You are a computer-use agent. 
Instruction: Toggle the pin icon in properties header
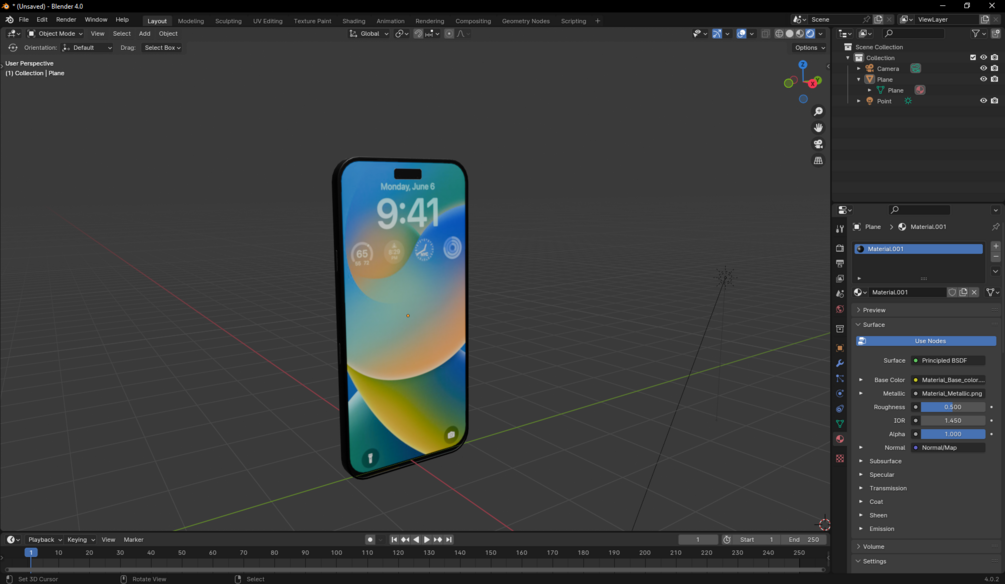[x=995, y=227]
